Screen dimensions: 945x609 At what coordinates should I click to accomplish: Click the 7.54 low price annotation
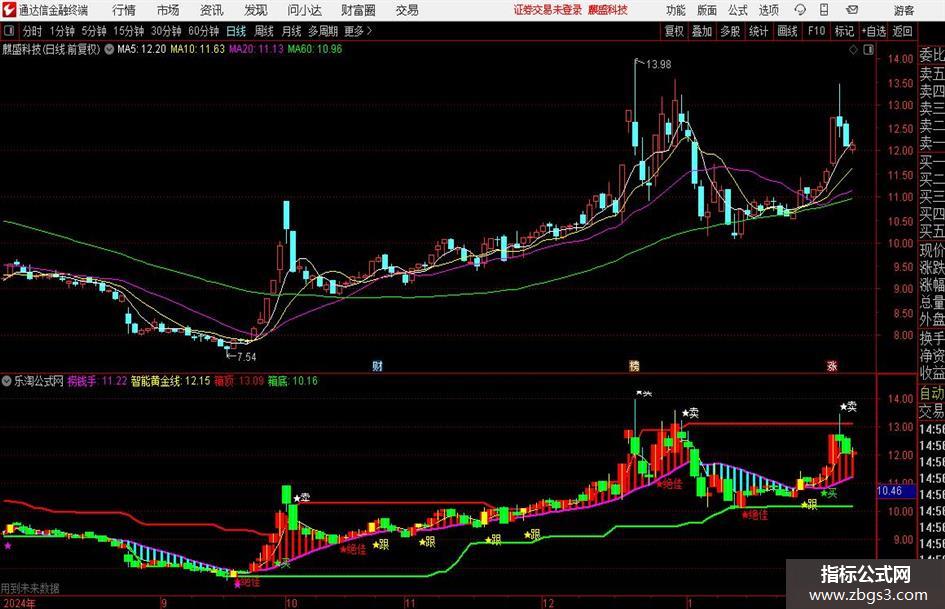tap(246, 356)
